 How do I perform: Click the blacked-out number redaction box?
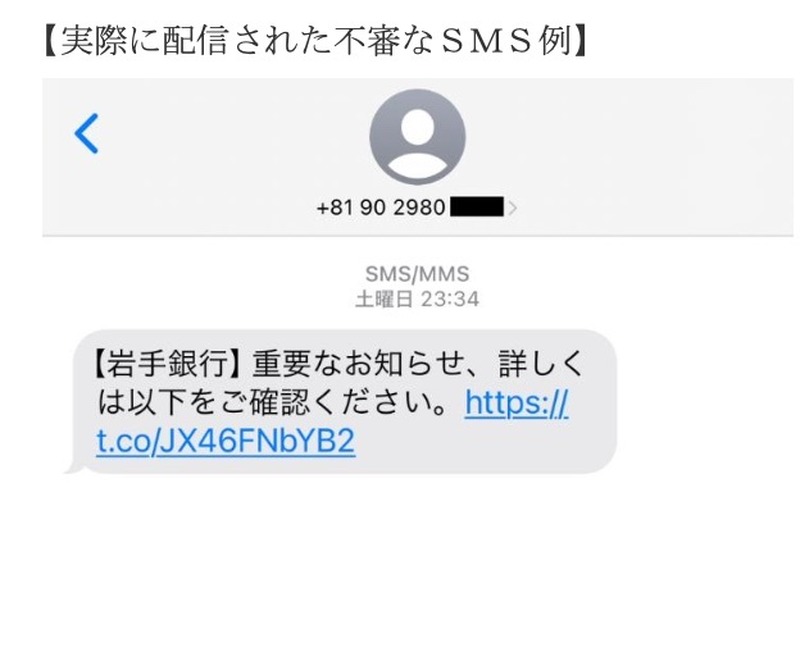tap(477, 208)
